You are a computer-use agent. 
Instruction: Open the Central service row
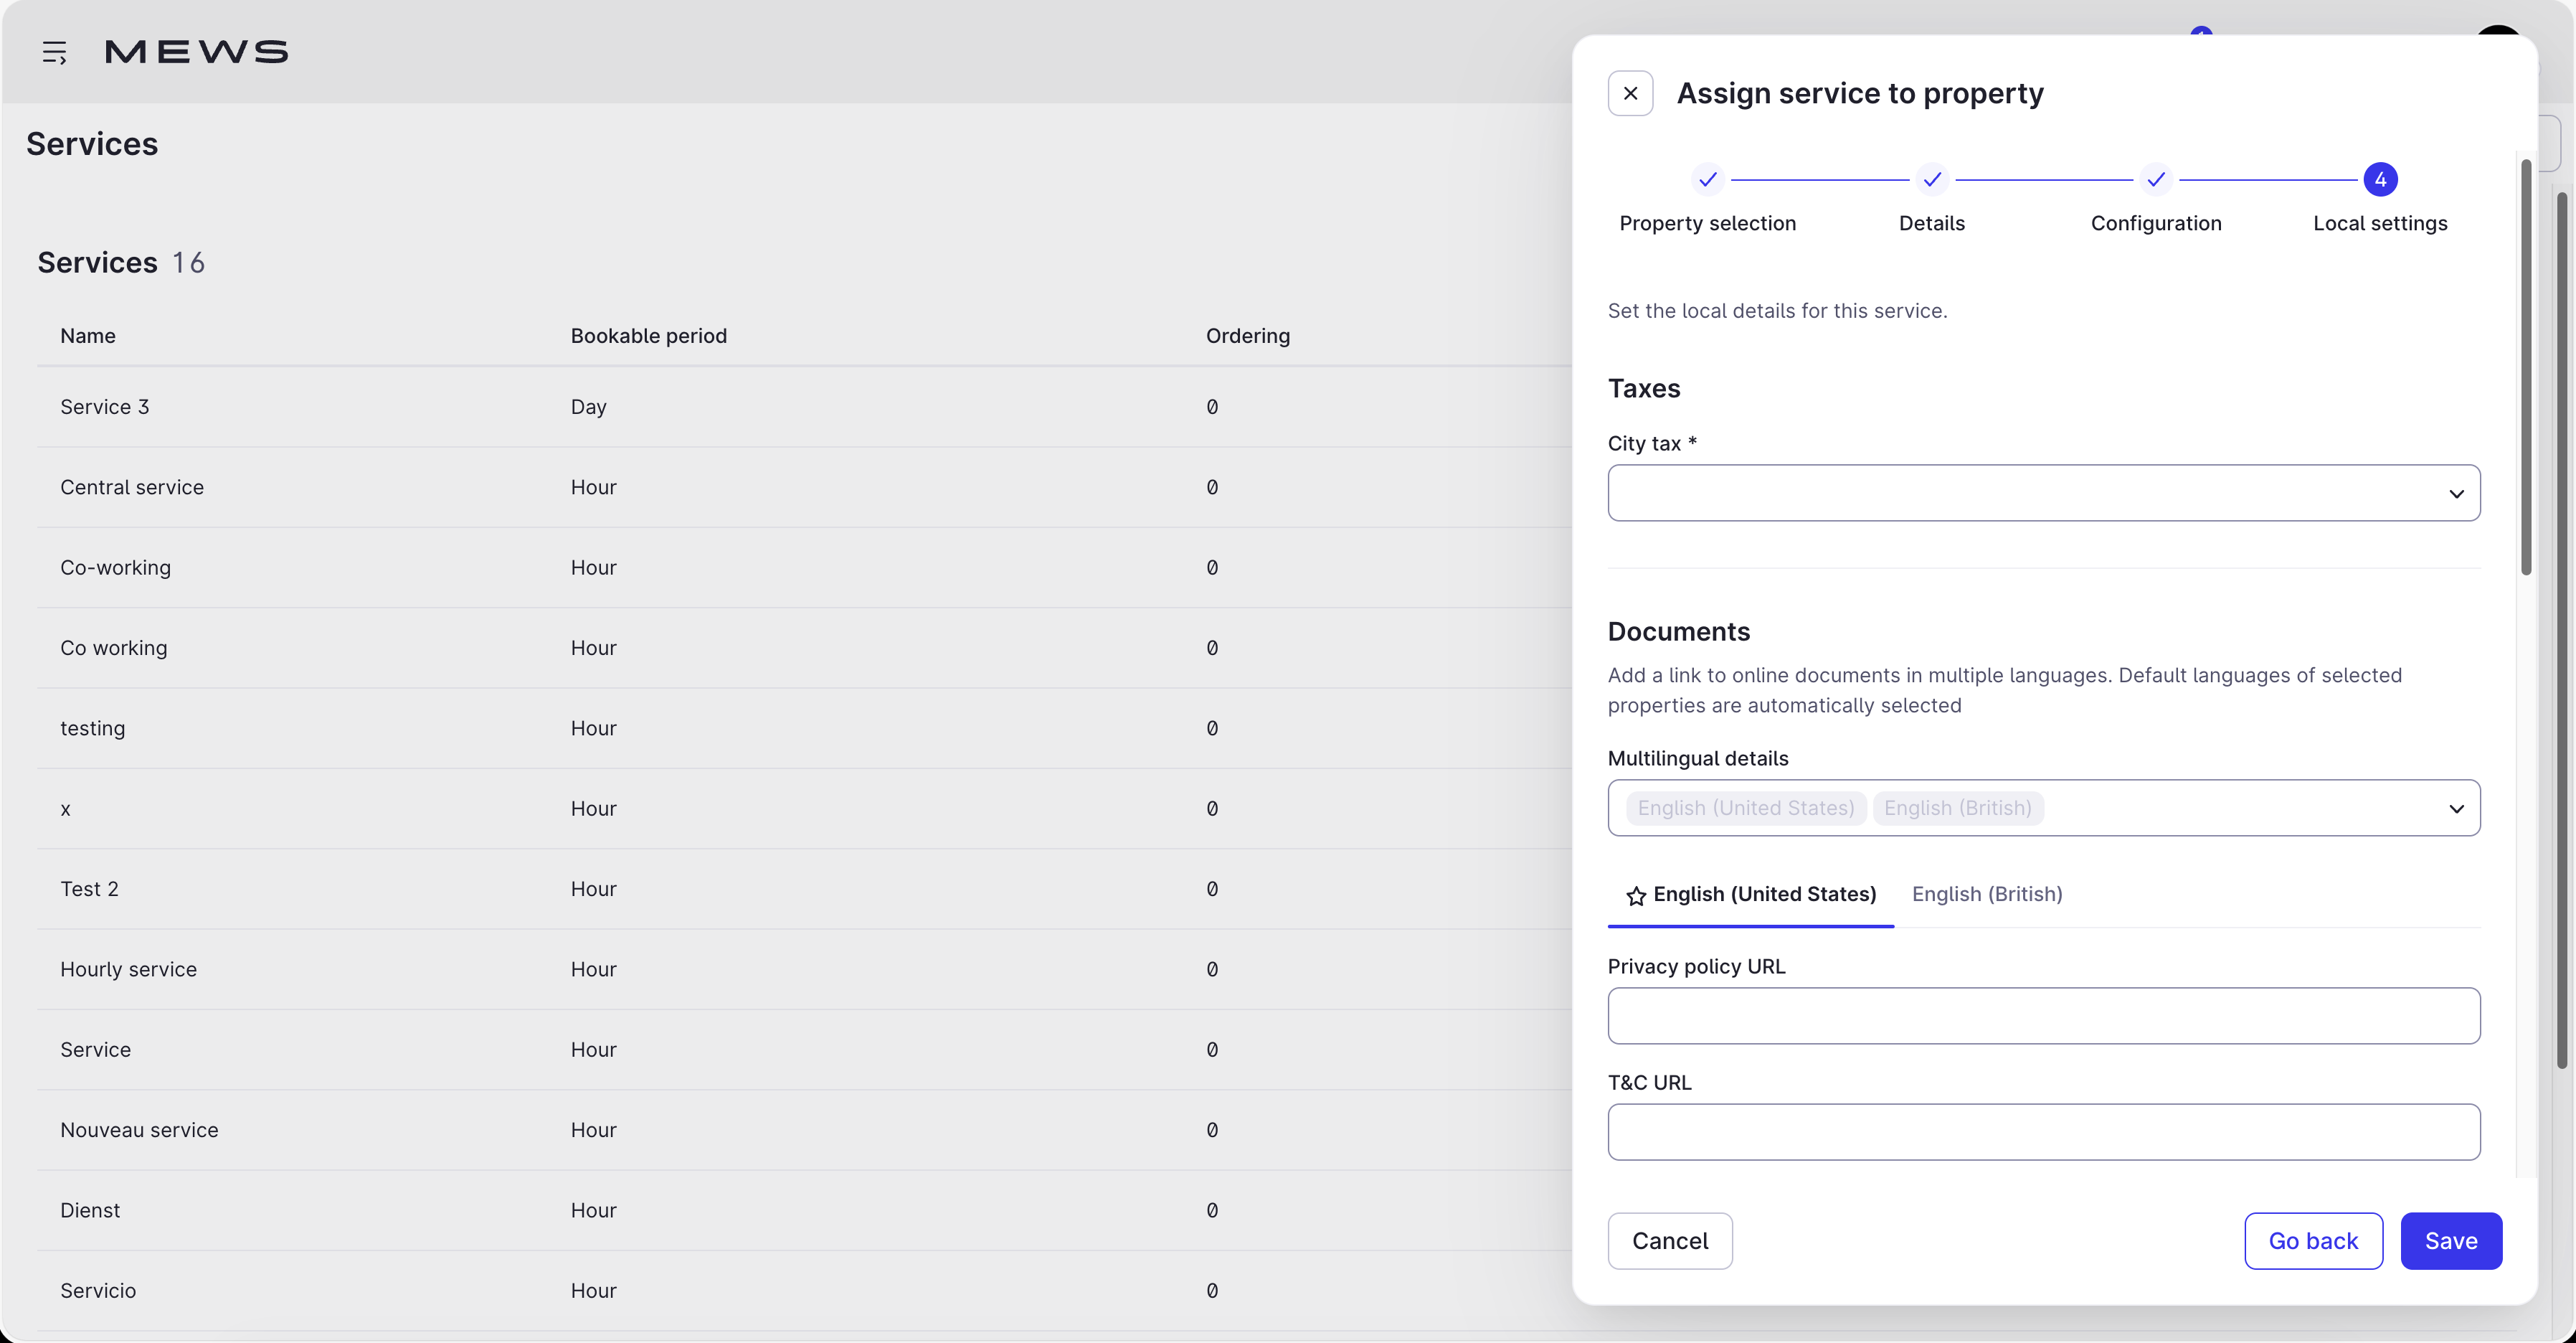(x=804, y=487)
